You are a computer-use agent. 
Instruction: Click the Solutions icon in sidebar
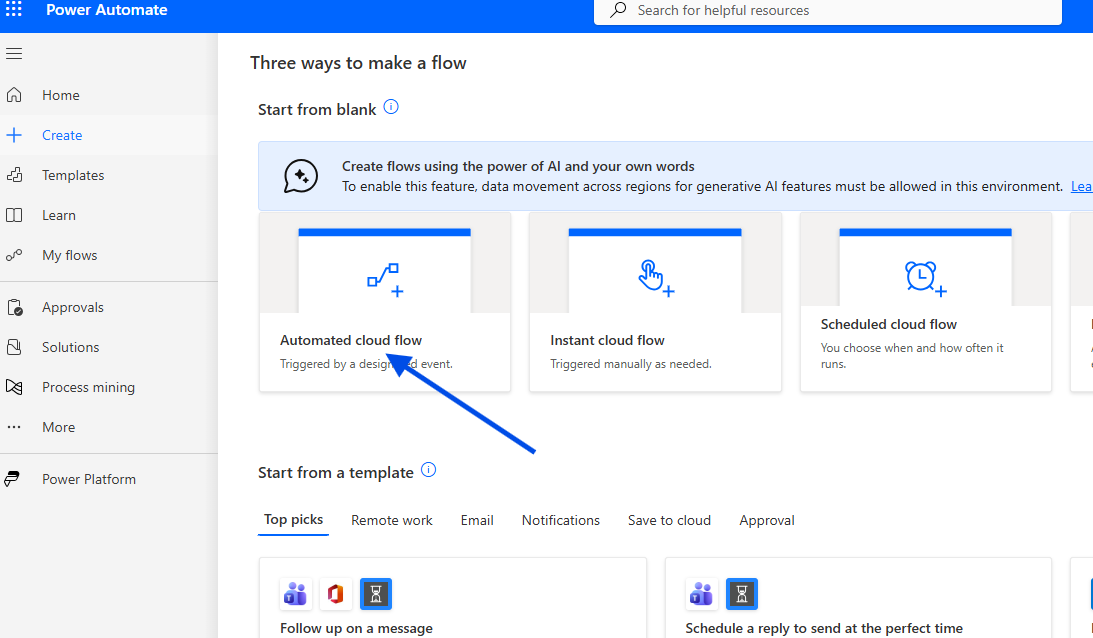[x=14, y=347]
